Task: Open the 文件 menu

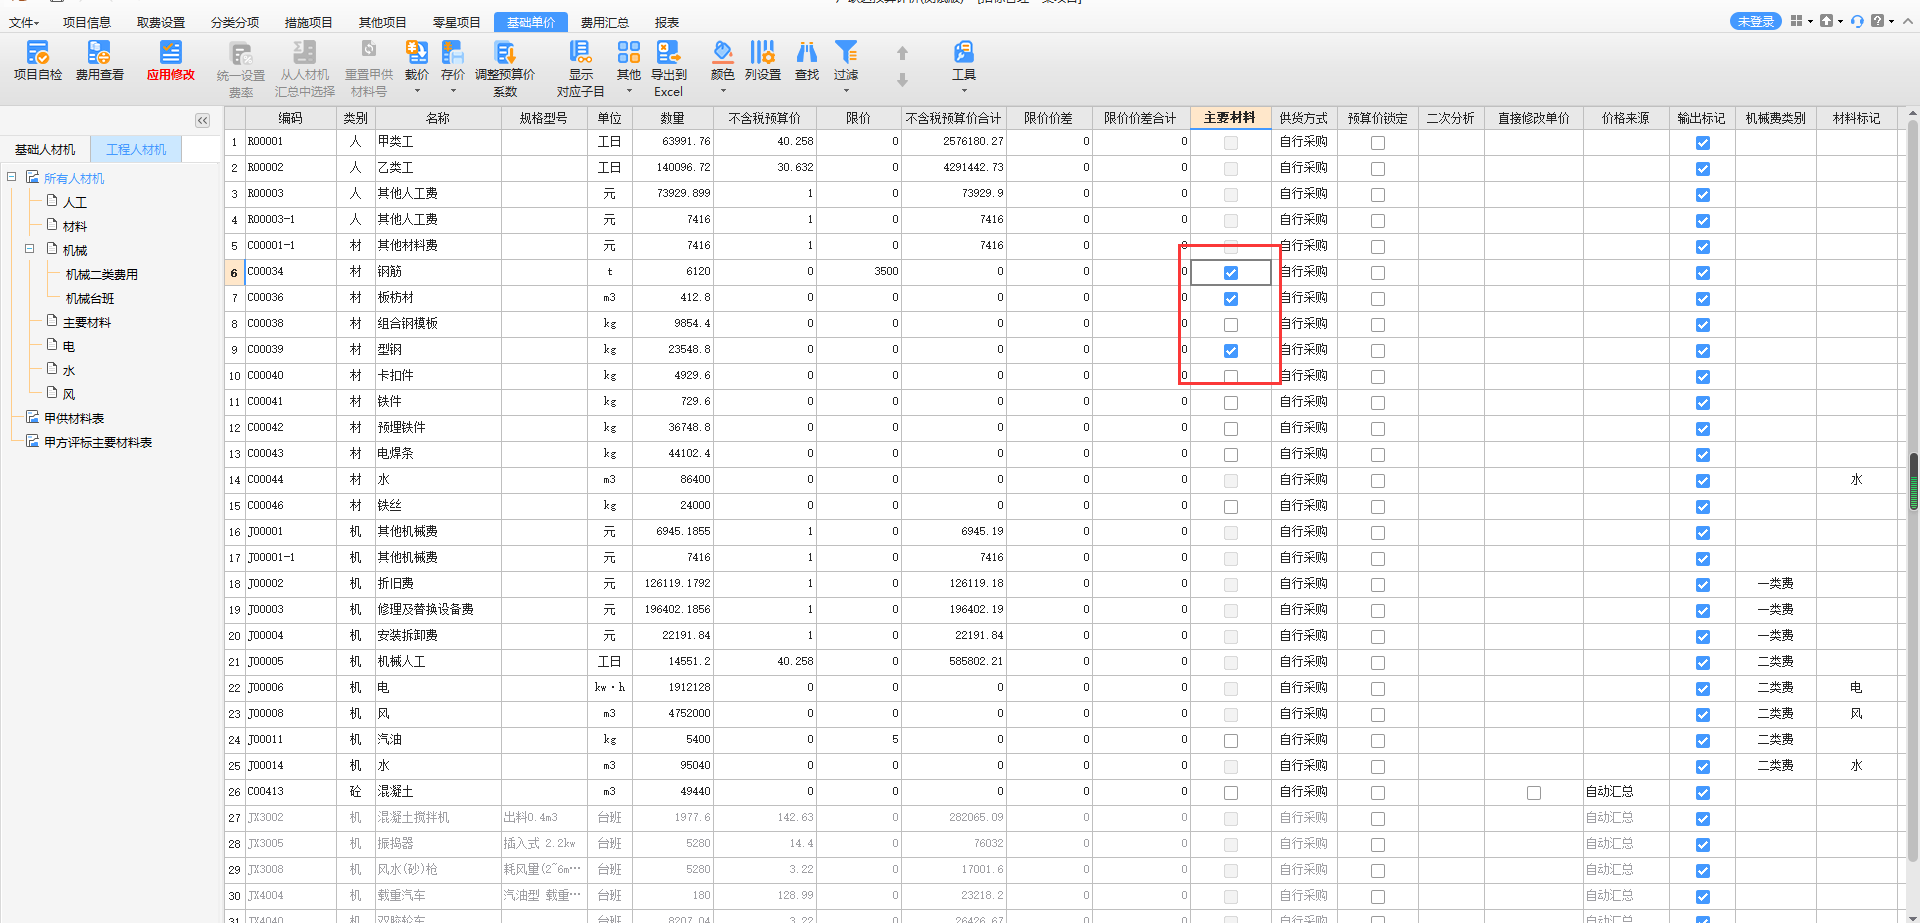Action: click(x=23, y=22)
